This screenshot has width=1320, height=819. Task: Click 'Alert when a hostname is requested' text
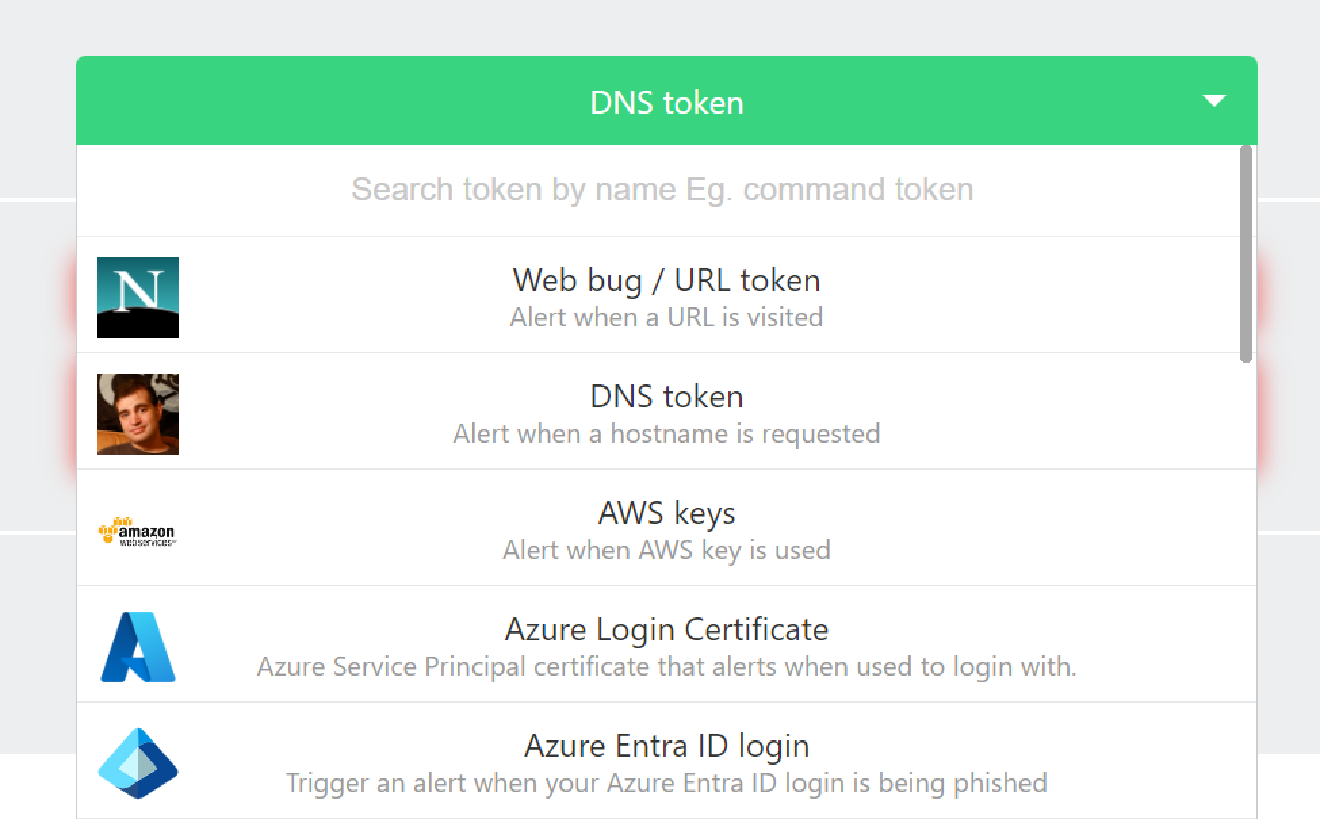click(666, 433)
